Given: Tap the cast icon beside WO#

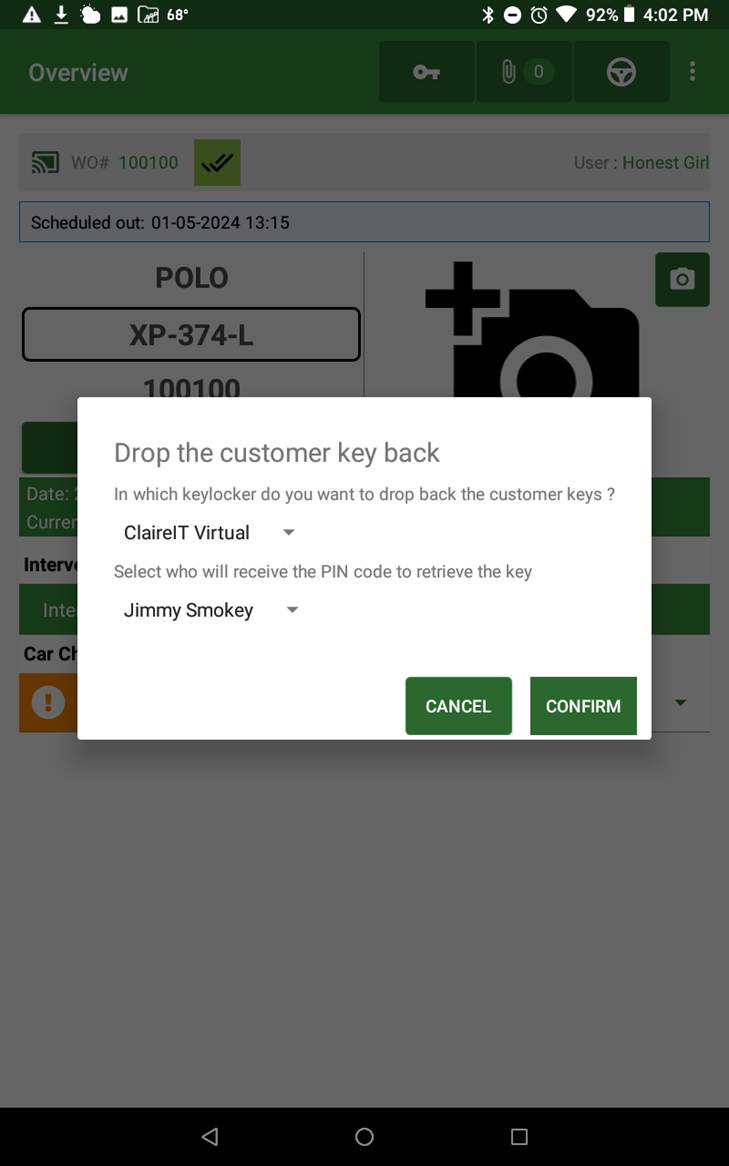Looking at the screenshot, I should (x=45, y=162).
